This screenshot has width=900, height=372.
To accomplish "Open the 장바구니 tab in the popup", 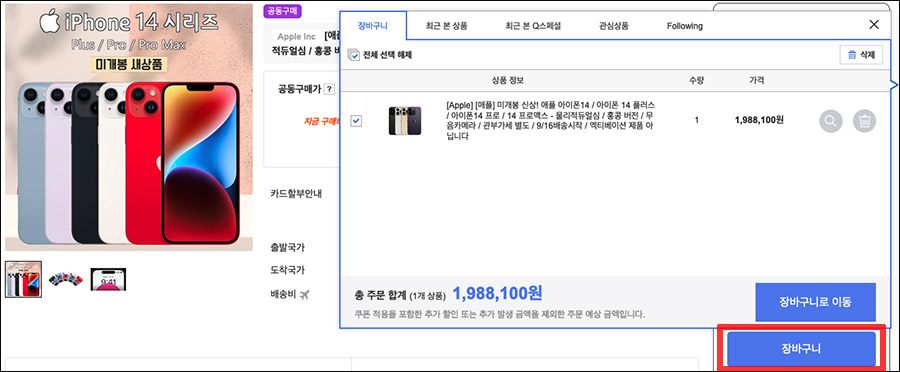I will [373, 26].
